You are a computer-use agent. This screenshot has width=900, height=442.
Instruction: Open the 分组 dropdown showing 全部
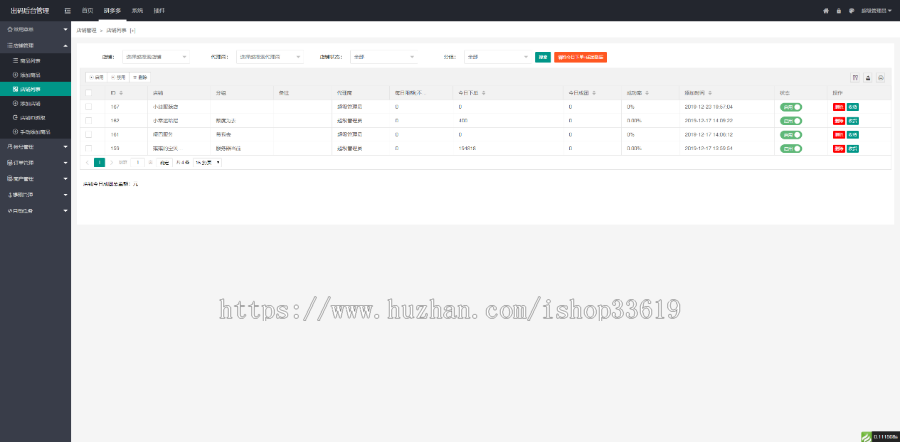pyautogui.click(x=498, y=57)
